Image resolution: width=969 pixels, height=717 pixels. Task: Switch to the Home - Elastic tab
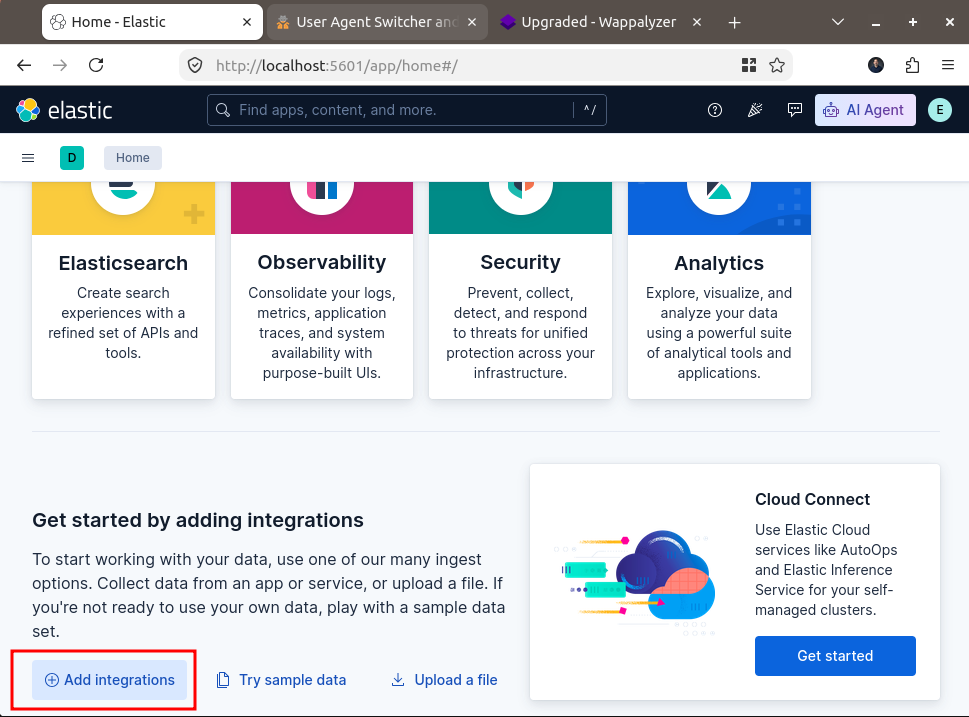(152, 22)
